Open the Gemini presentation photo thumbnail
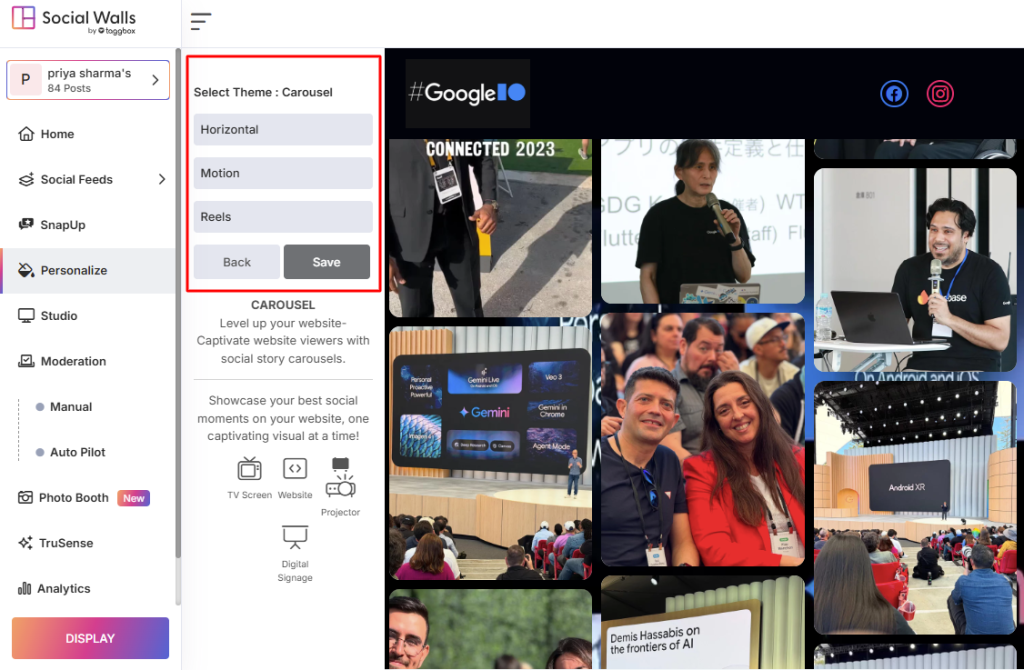This screenshot has width=1024, height=670. click(490, 452)
